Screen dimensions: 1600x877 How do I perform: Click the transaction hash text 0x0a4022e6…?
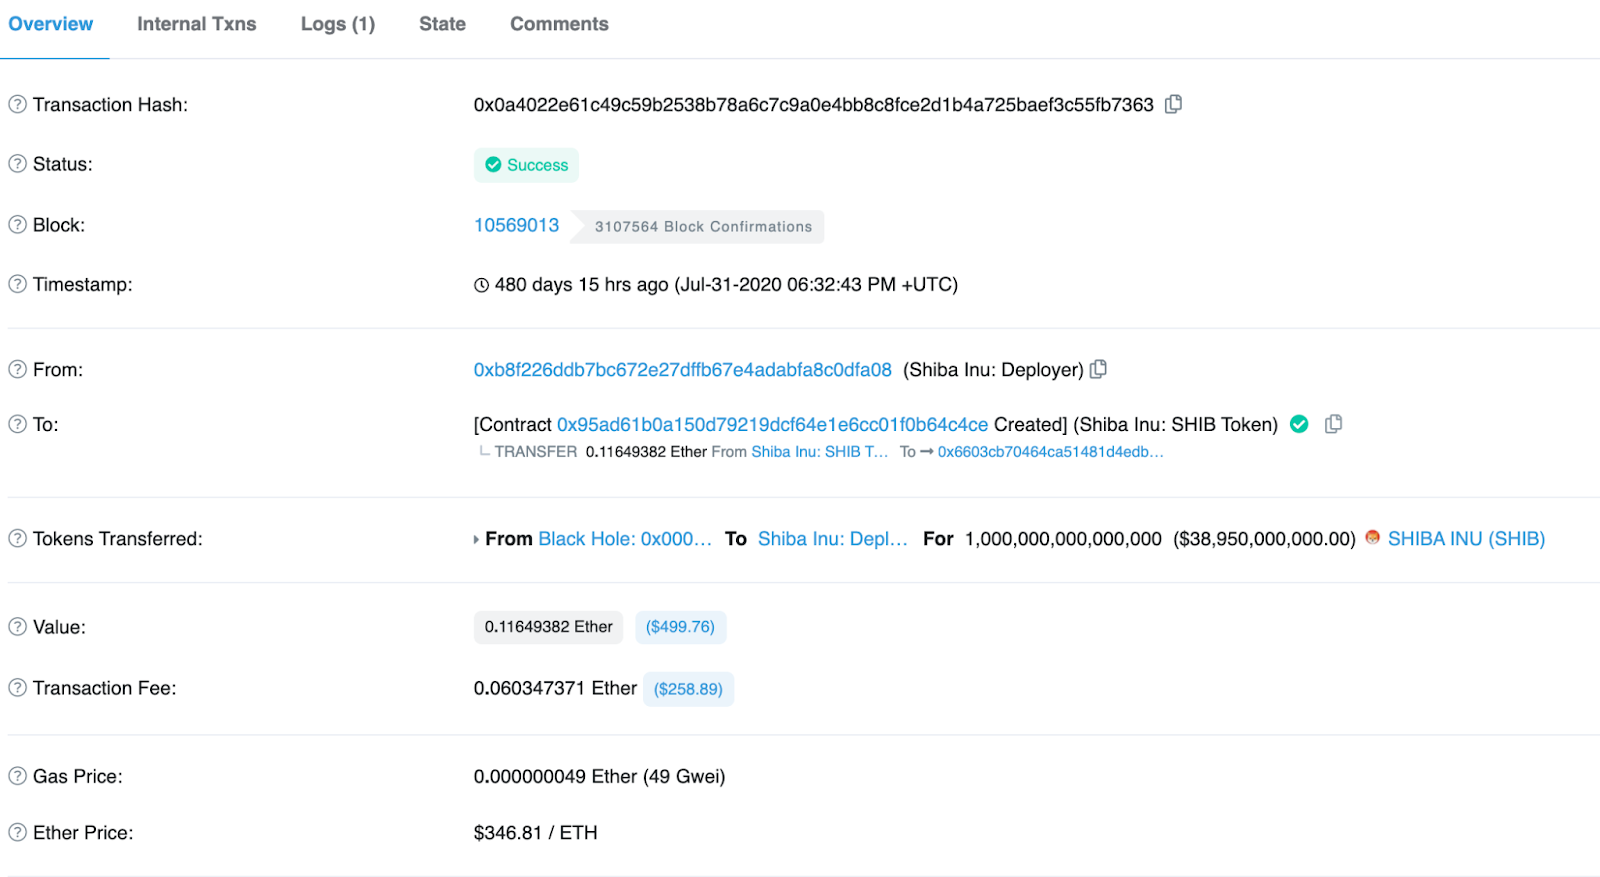coord(813,105)
